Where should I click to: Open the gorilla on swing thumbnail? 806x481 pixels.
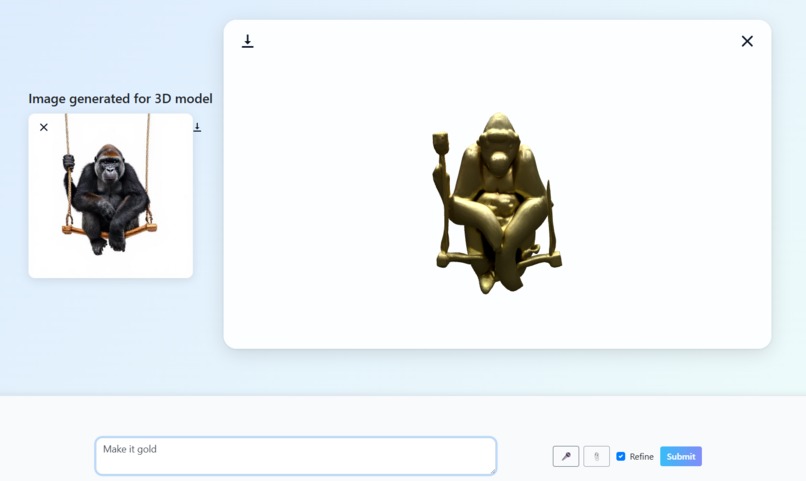point(111,196)
